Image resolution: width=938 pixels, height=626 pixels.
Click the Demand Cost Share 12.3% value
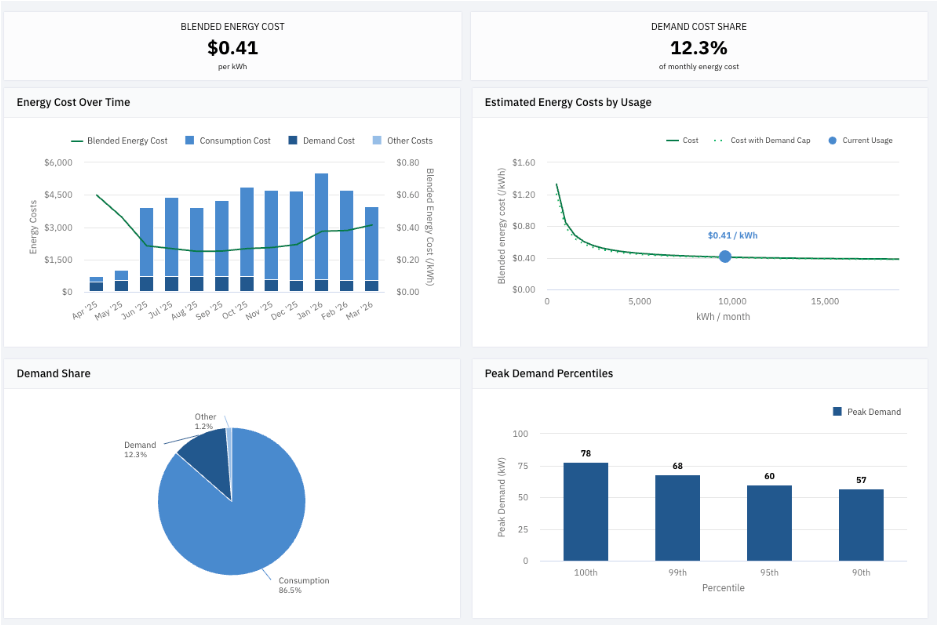coord(699,47)
